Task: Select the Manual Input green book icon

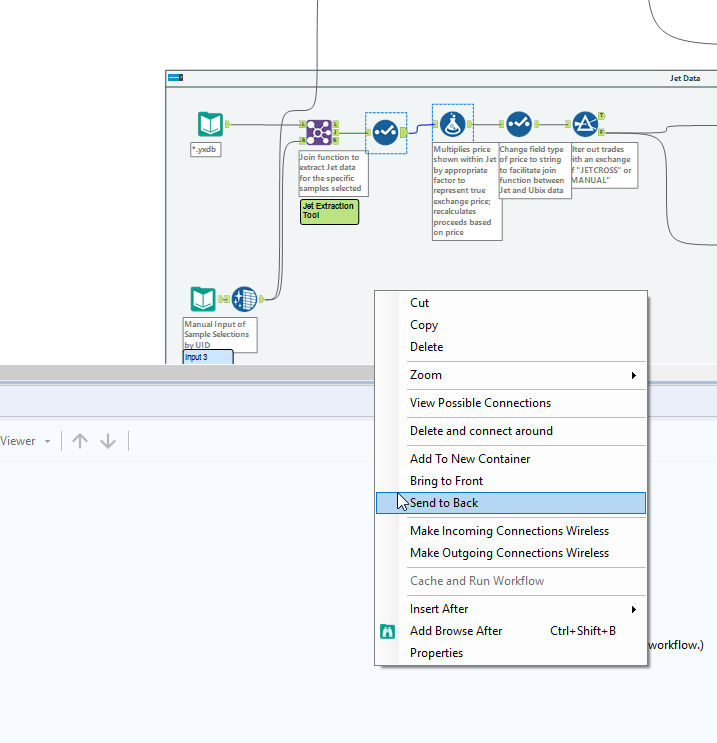Action: (x=203, y=299)
